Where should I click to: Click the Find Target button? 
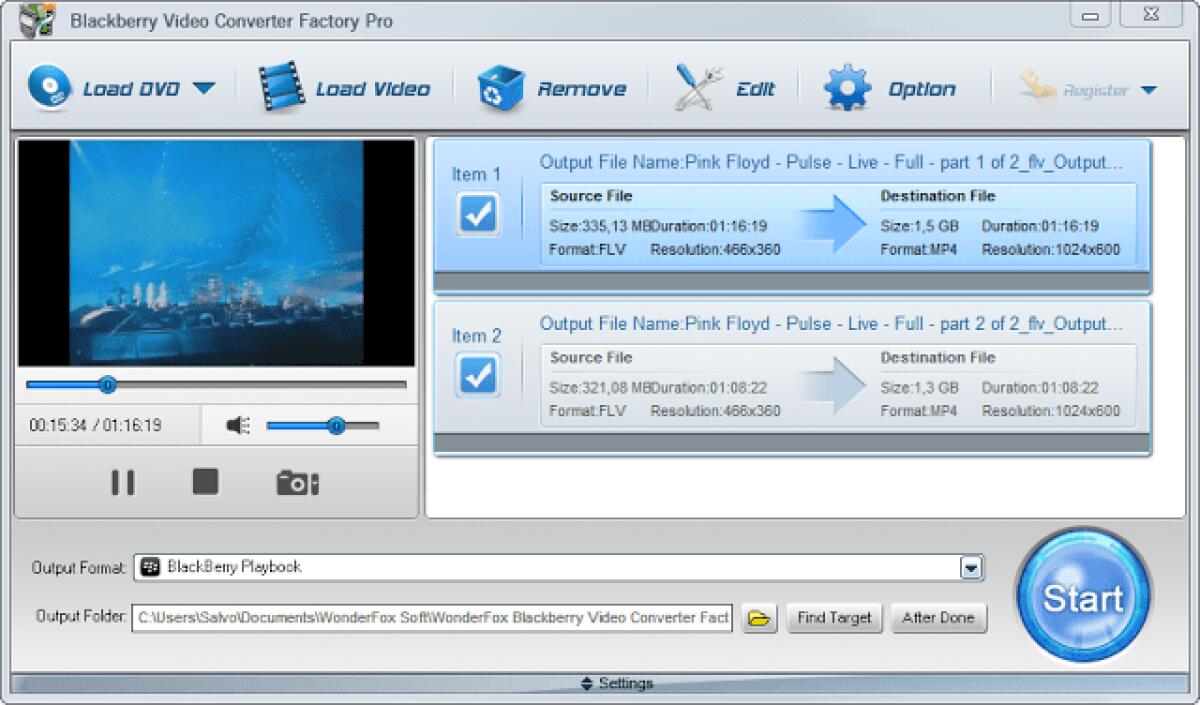834,618
